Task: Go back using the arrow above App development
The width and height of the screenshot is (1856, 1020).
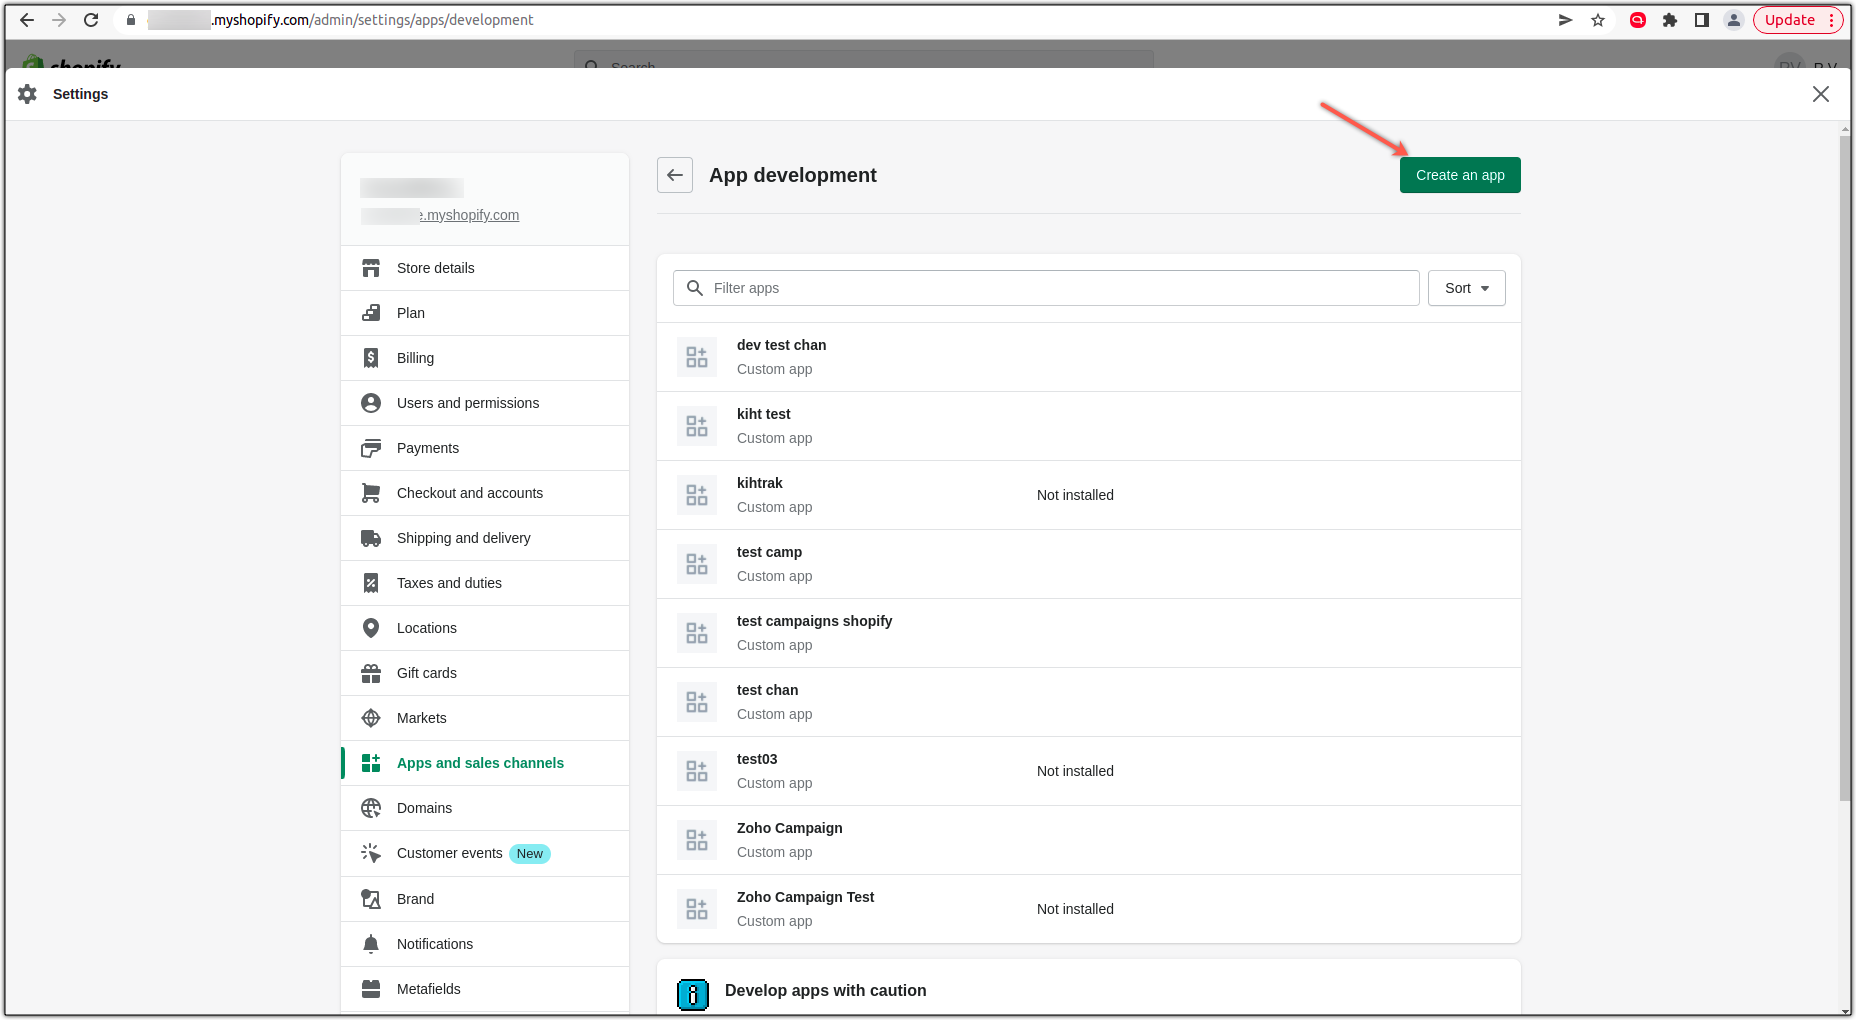Action: pyautogui.click(x=674, y=174)
